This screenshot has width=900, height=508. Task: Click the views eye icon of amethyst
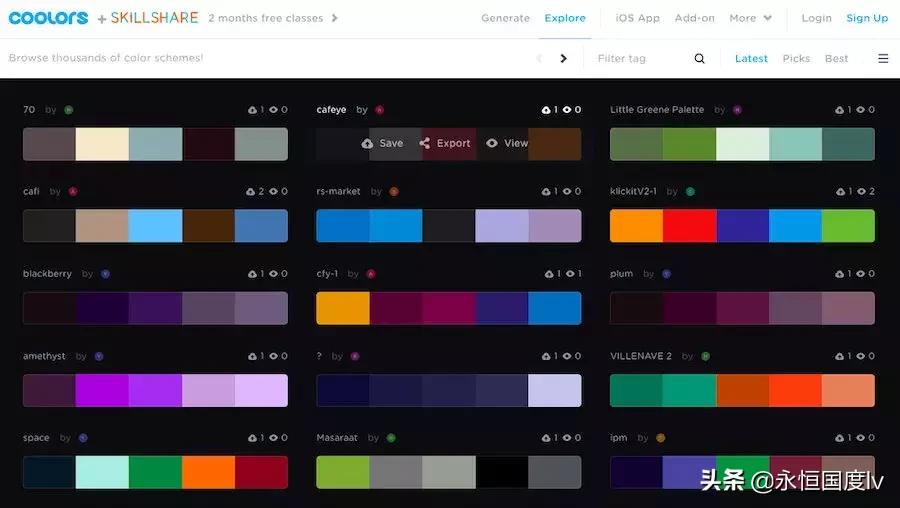click(274, 356)
